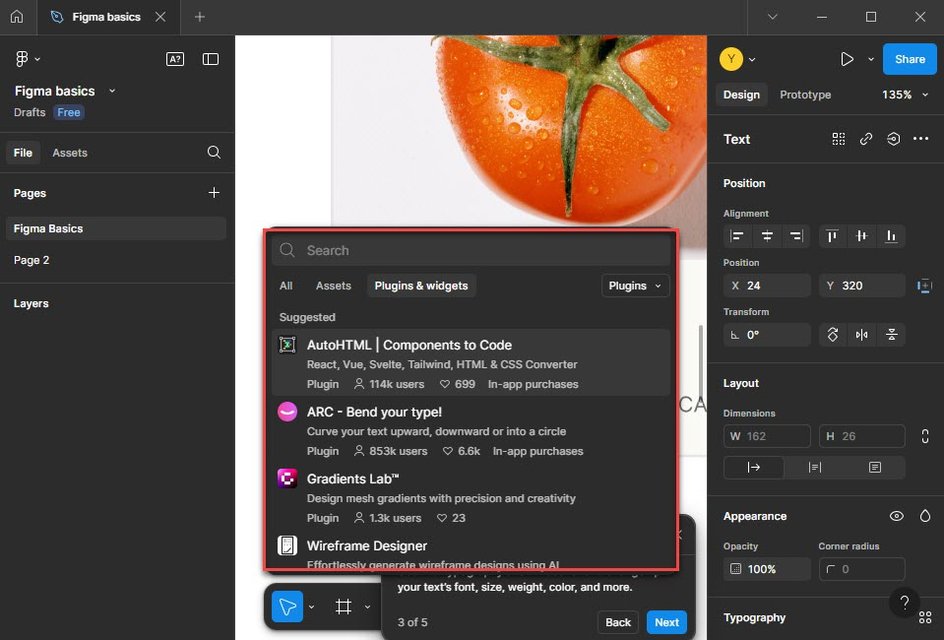Open the Wireframe Designer plugin

tap(471, 551)
